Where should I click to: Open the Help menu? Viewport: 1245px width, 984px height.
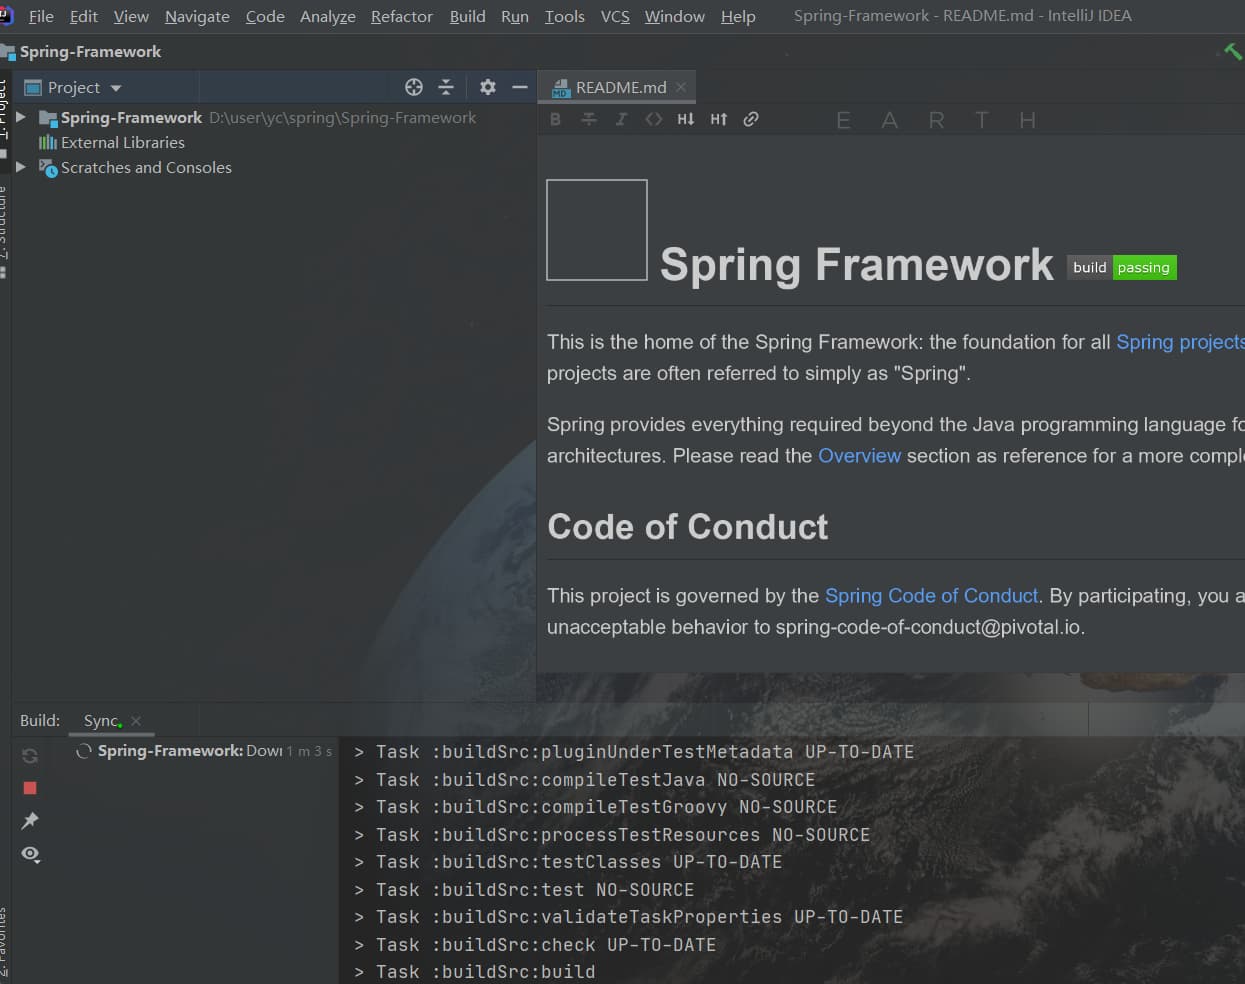click(738, 16)
